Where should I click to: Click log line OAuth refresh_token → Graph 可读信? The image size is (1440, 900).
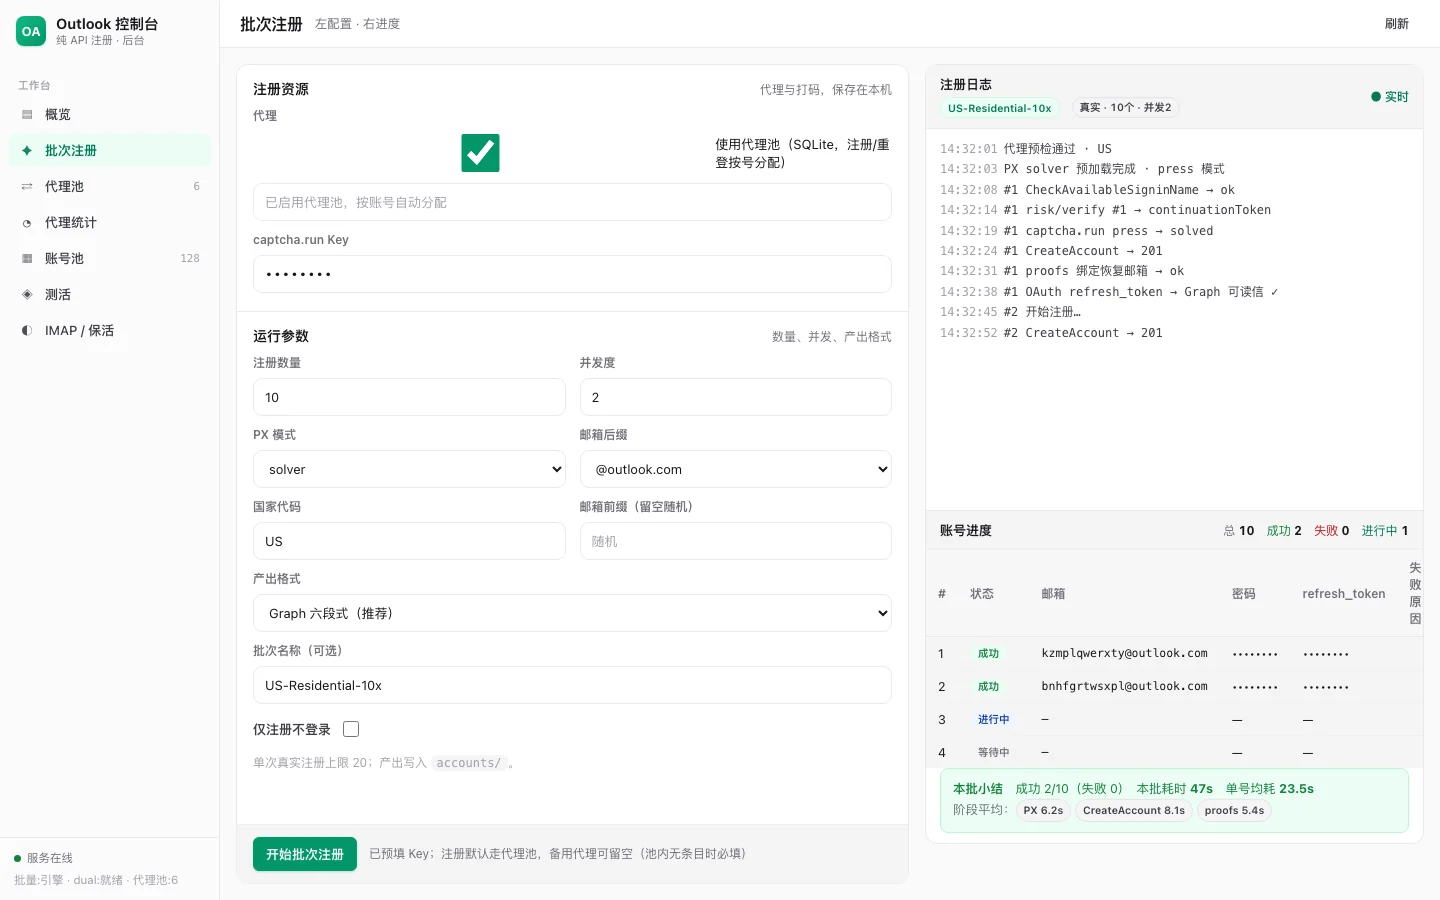coord(1141,292)
